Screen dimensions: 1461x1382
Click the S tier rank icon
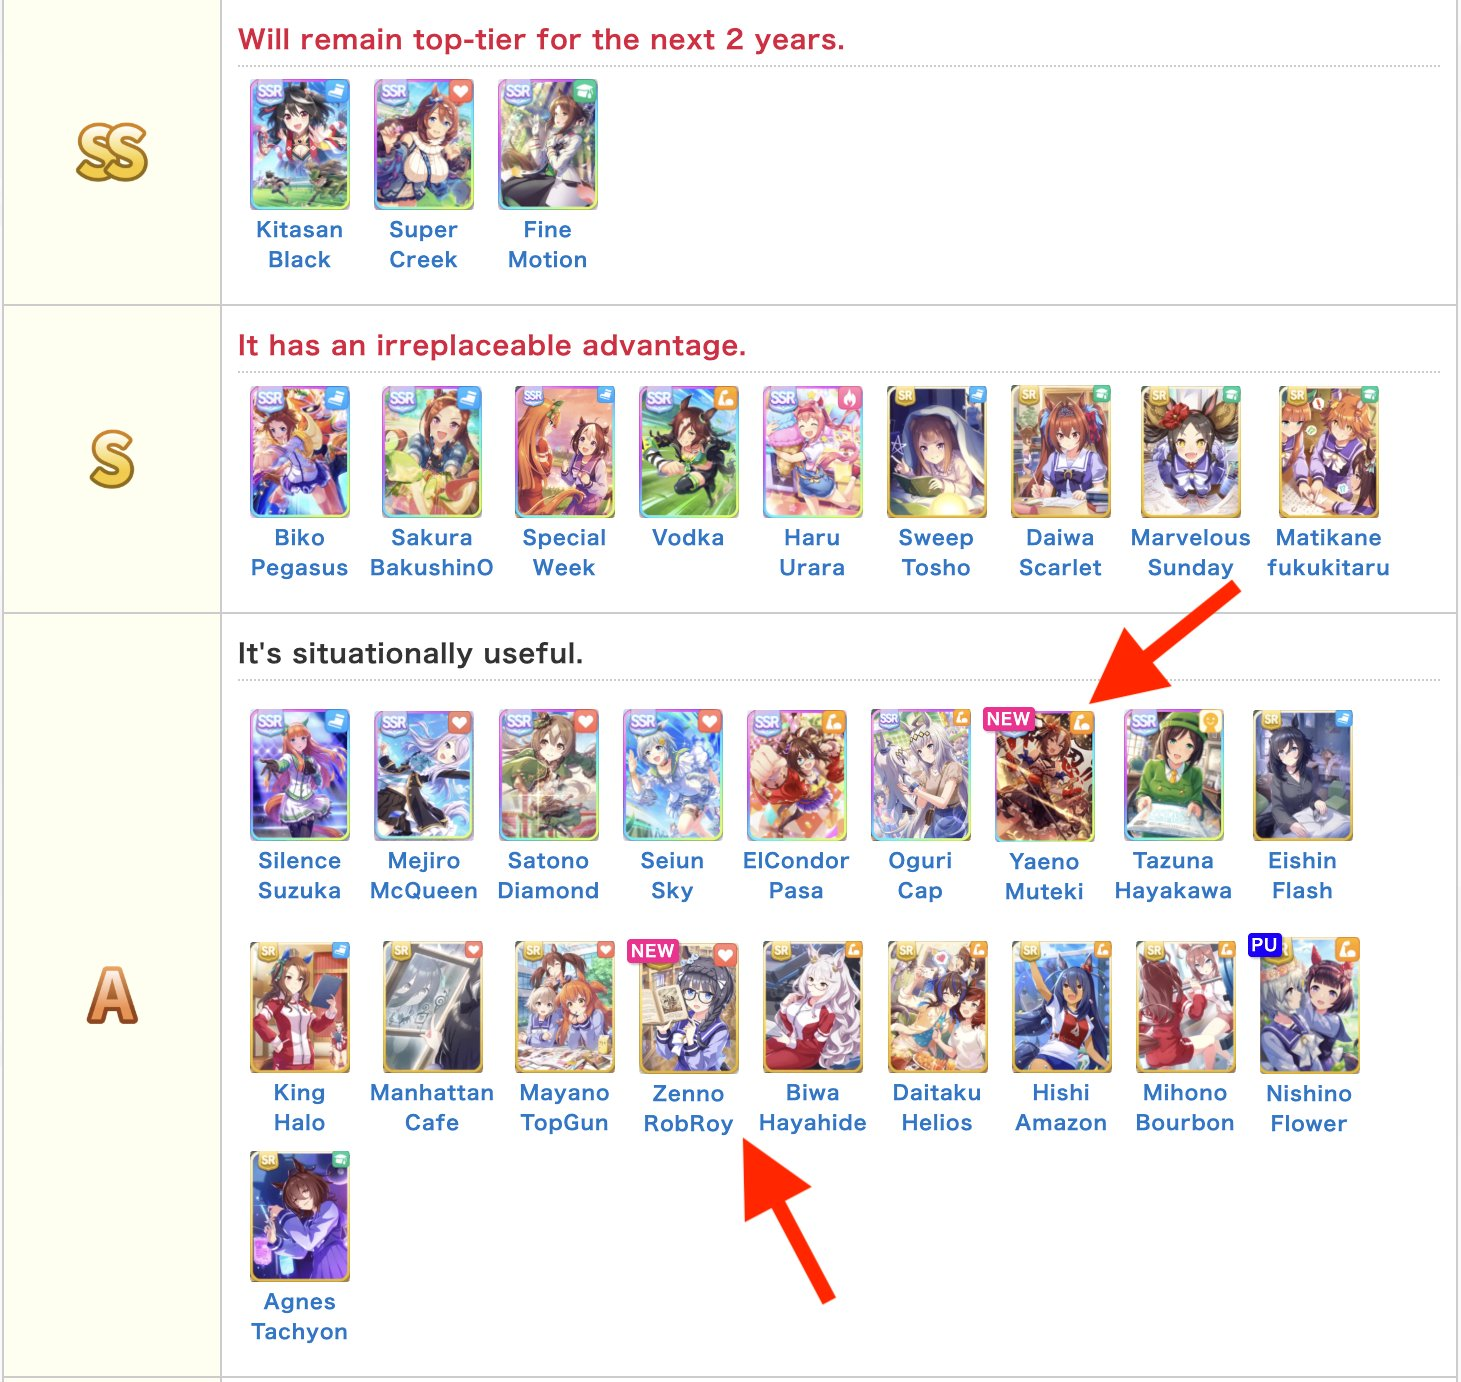[x=112, y=459]
